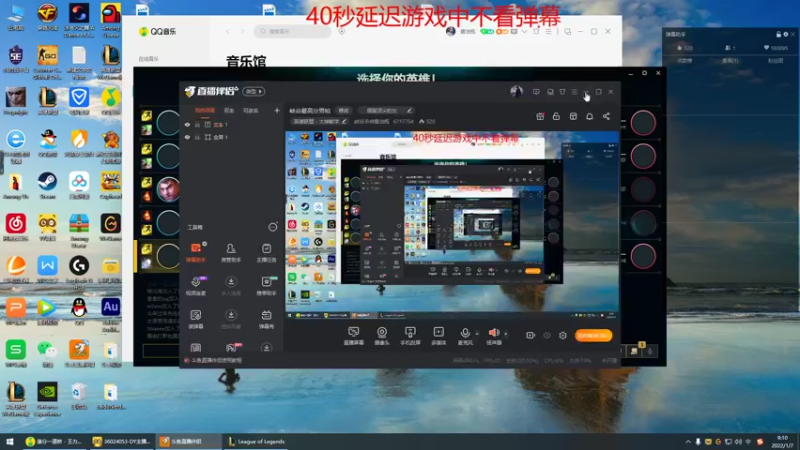
Task: Toggle the preview eye icon in the bottom bar
Action: pos(547,335)
